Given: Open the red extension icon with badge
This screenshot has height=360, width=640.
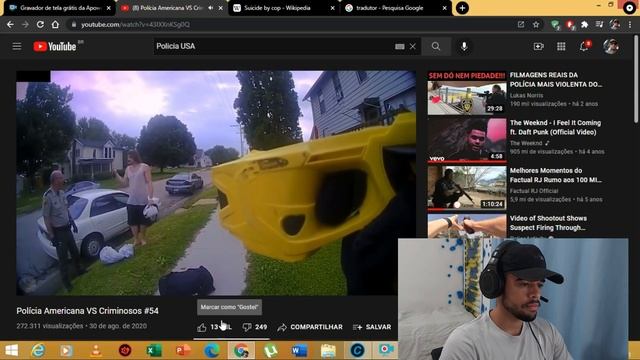Looking at the screenshot, I should tap(570, 25).
